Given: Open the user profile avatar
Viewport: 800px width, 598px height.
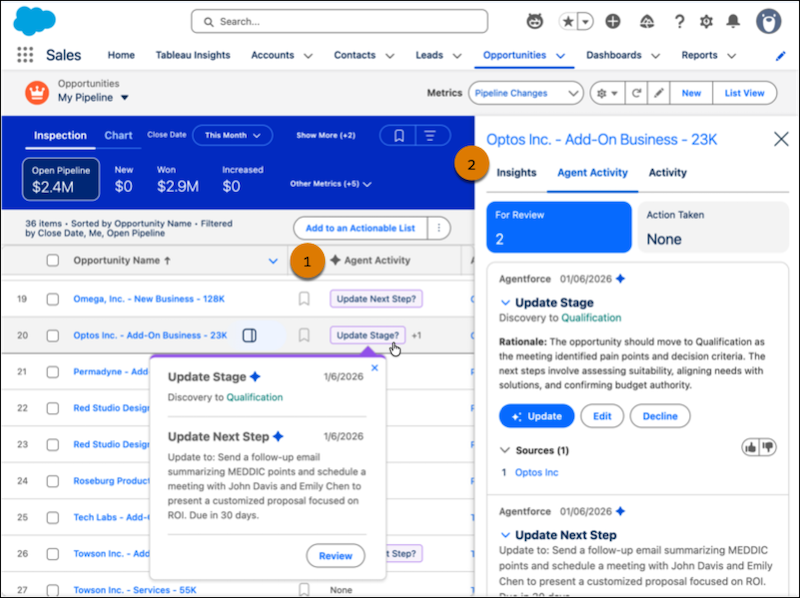Looking at the screenshot, I should coord(768,21).
